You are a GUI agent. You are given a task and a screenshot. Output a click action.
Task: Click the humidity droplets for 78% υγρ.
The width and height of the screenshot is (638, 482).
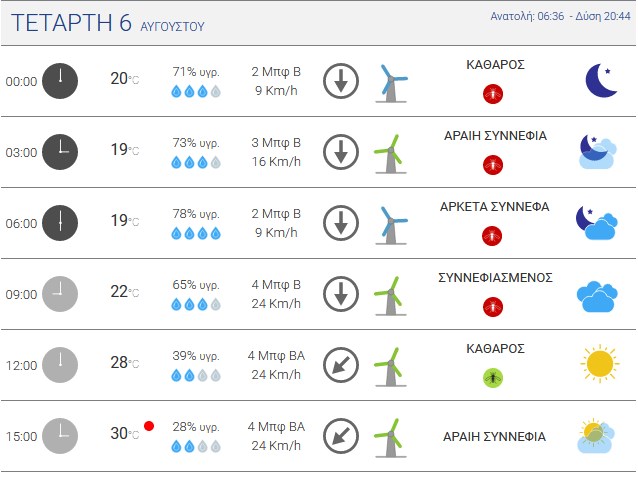[196, 233]
